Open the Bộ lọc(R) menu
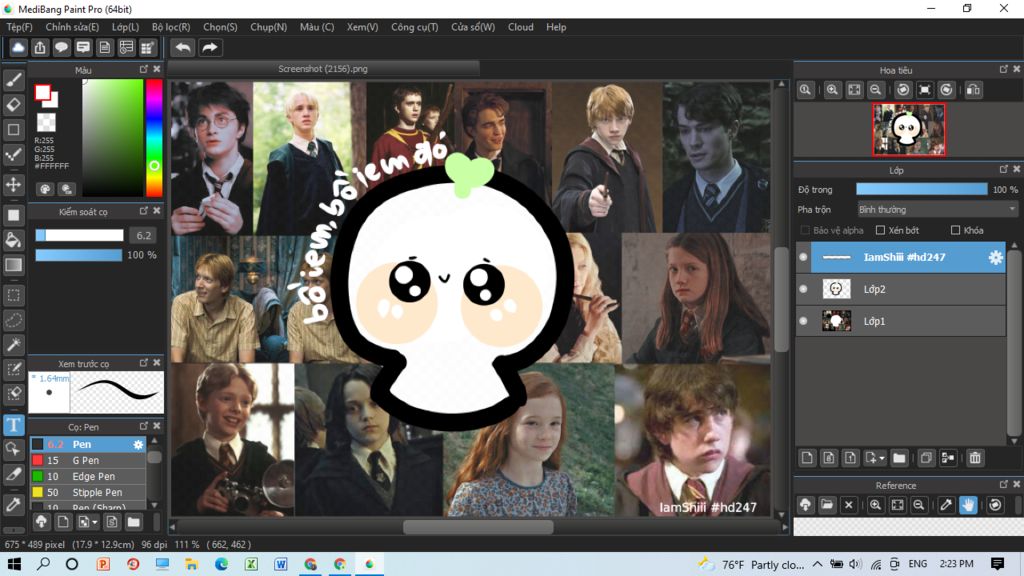1024x576 pixels. (x=171, y=27)
